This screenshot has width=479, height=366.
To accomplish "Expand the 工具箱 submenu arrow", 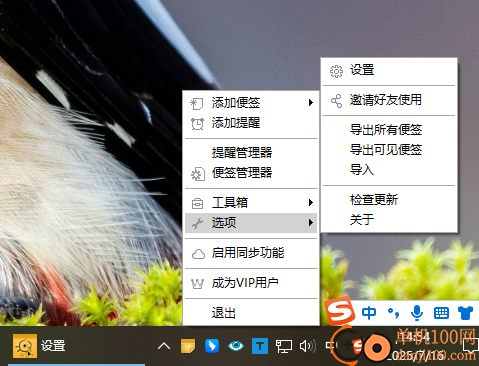I will click(311, 203).
